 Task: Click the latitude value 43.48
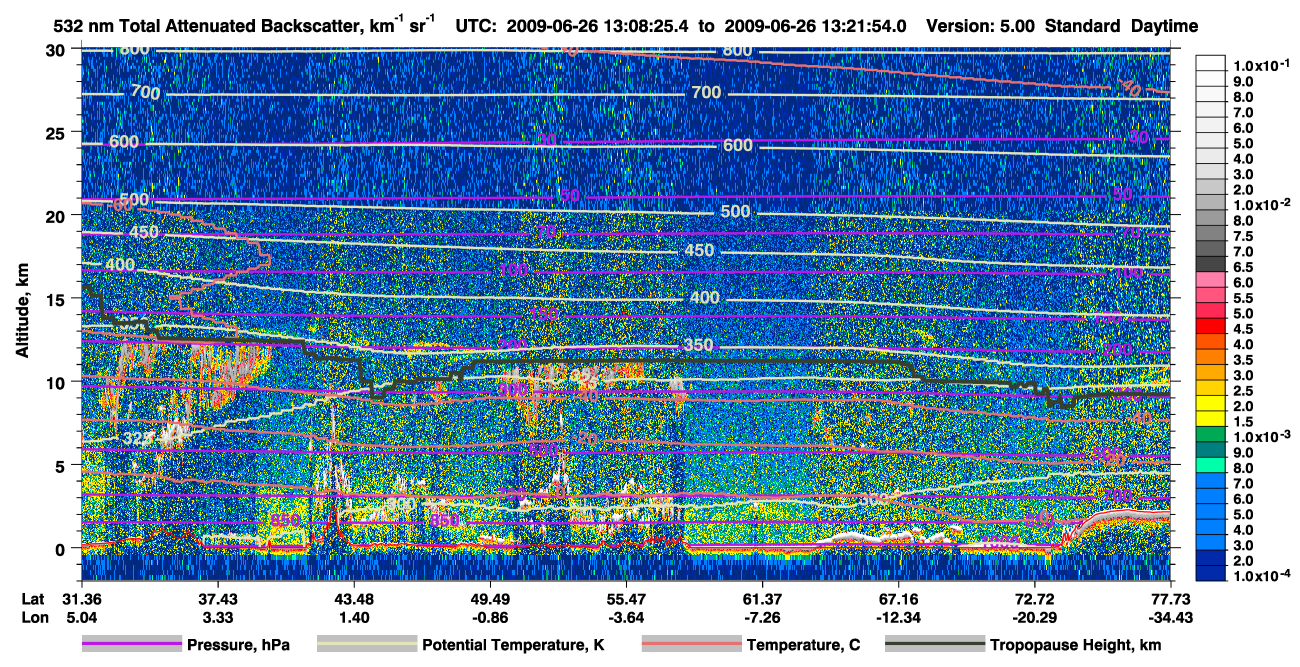click(353, 599)
